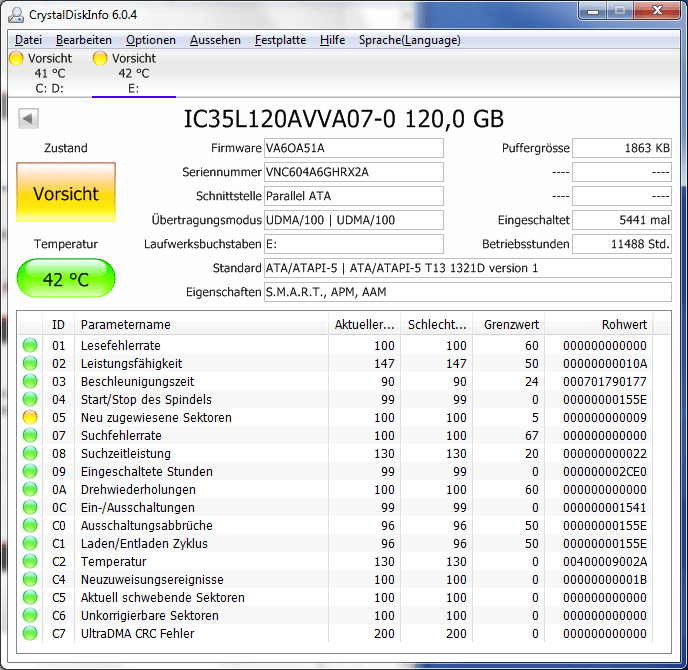Open the Optionen menu
Image resolution: width=688 pixels, height=670 pixels.
150,40
